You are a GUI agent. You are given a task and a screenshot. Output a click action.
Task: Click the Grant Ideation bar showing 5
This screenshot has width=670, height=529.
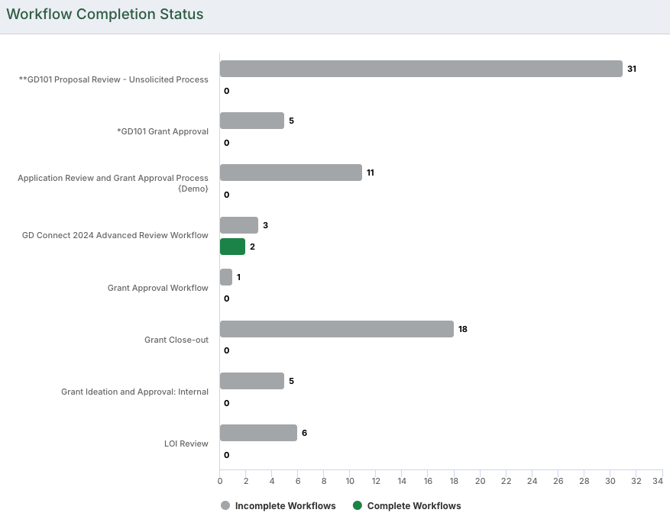[x=252, y=381]
